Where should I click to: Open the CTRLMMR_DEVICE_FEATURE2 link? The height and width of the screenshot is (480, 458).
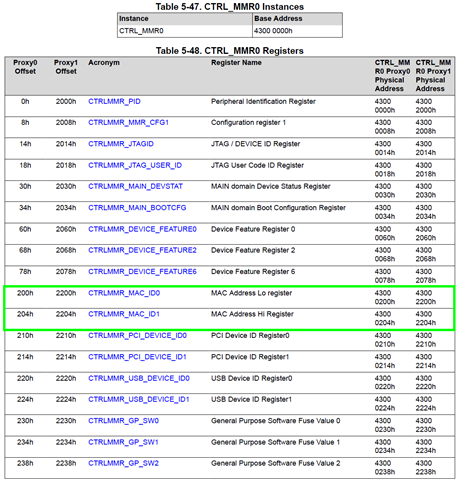tap(142, 250)
